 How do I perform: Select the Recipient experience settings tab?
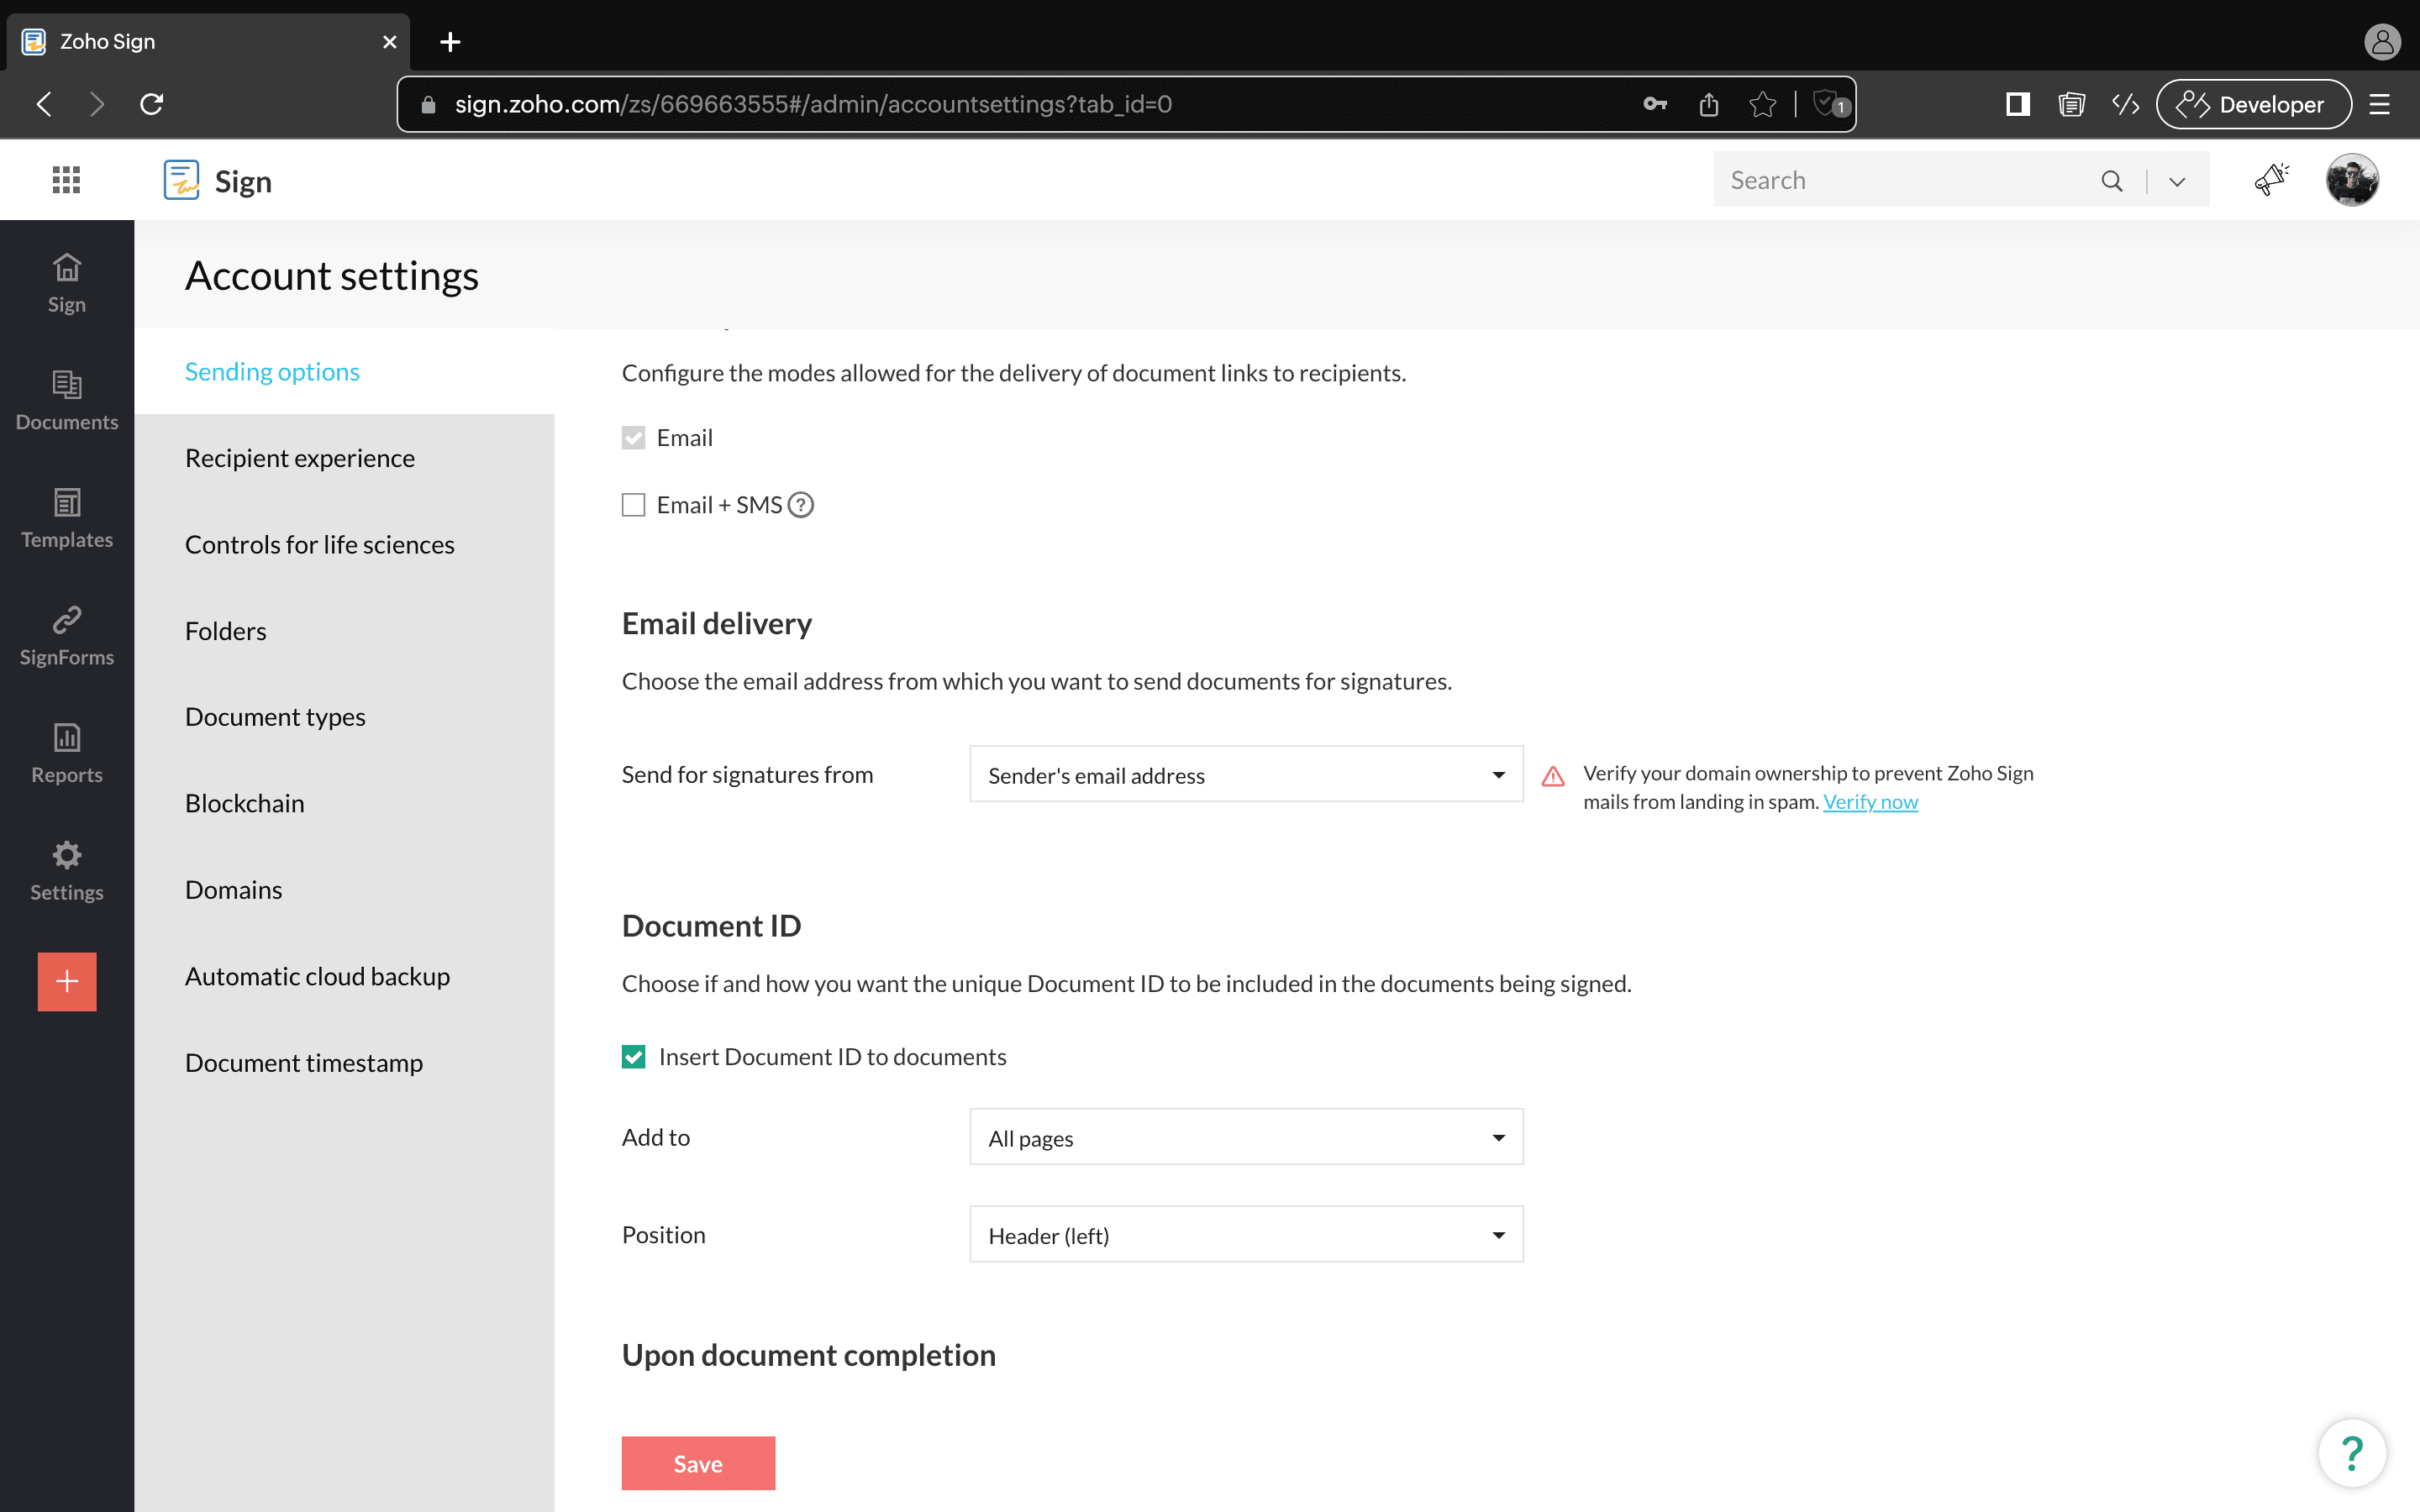pyautogui.click(x=299, y=458)
